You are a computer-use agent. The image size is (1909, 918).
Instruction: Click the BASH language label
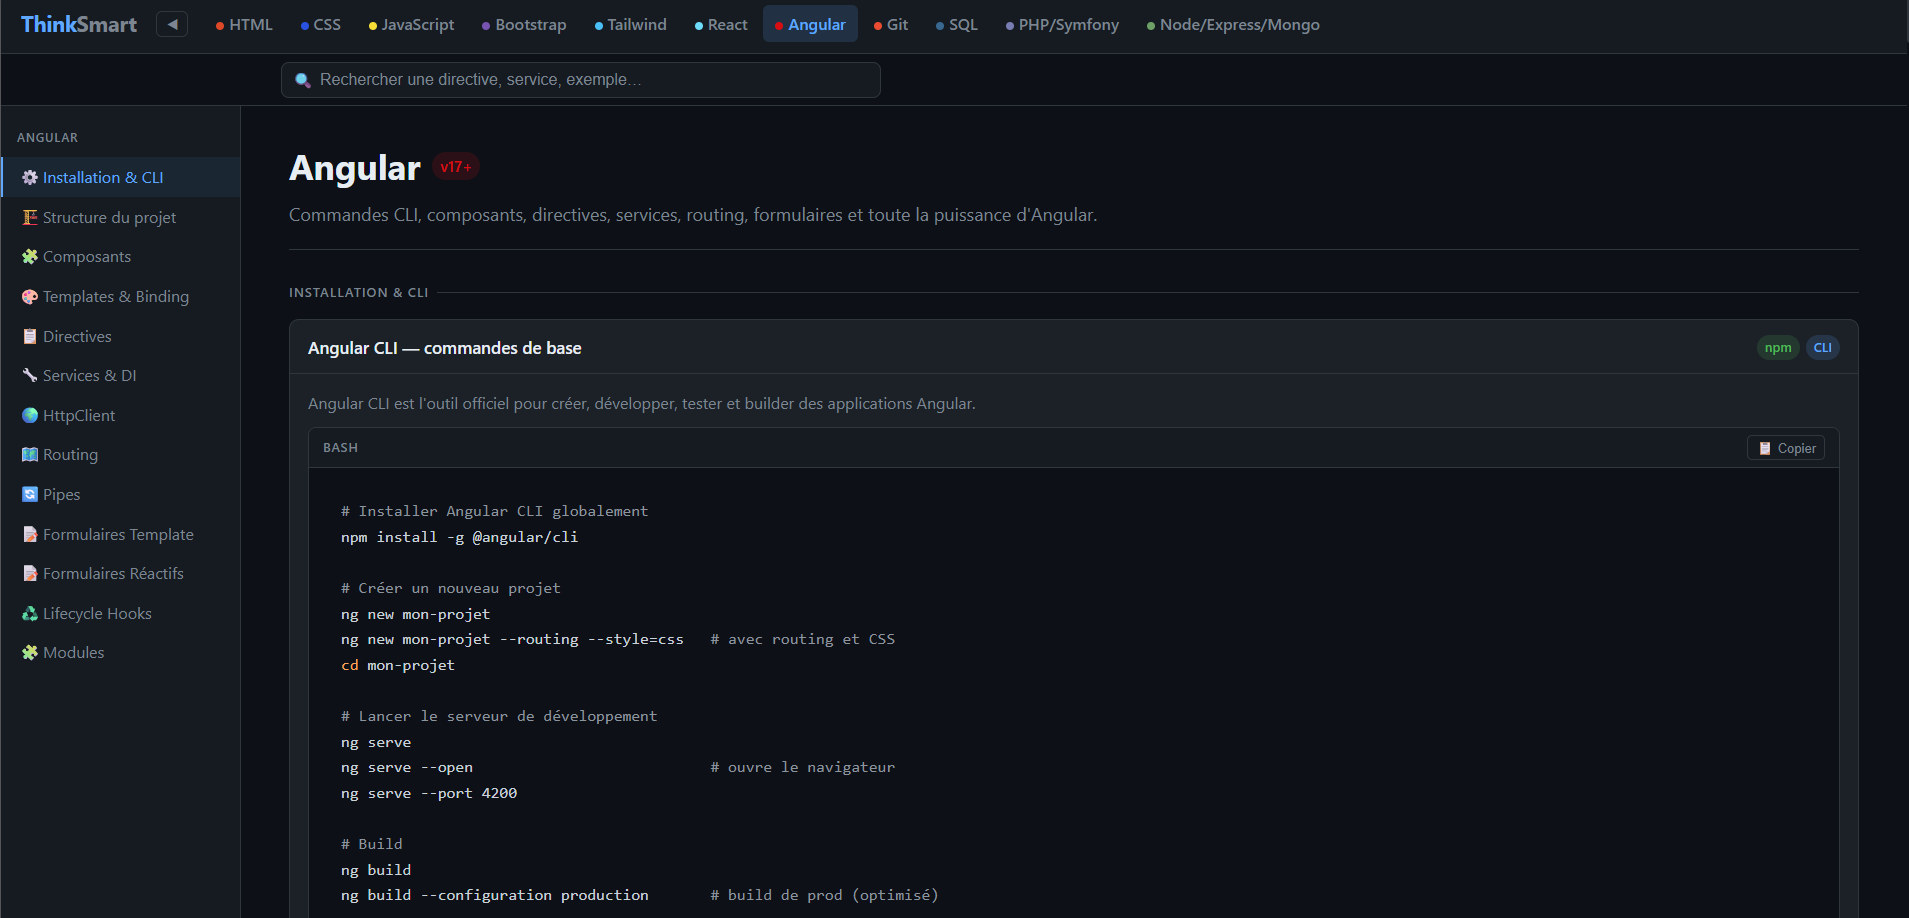pyautogui.click(x=340, y=448)
